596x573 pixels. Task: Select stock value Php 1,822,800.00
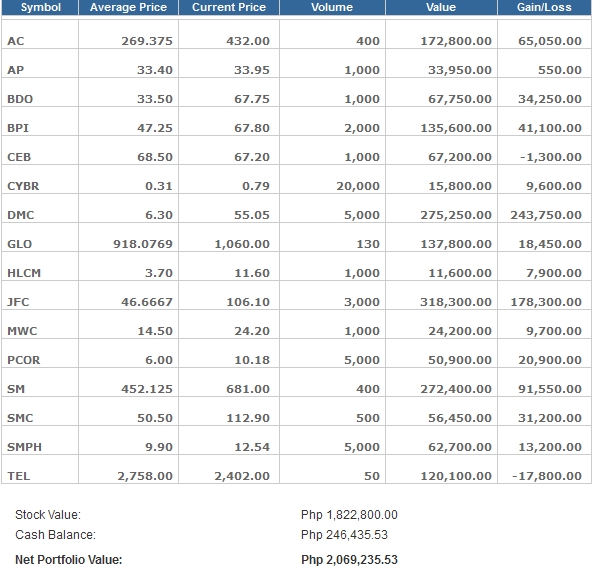(349, 515)
